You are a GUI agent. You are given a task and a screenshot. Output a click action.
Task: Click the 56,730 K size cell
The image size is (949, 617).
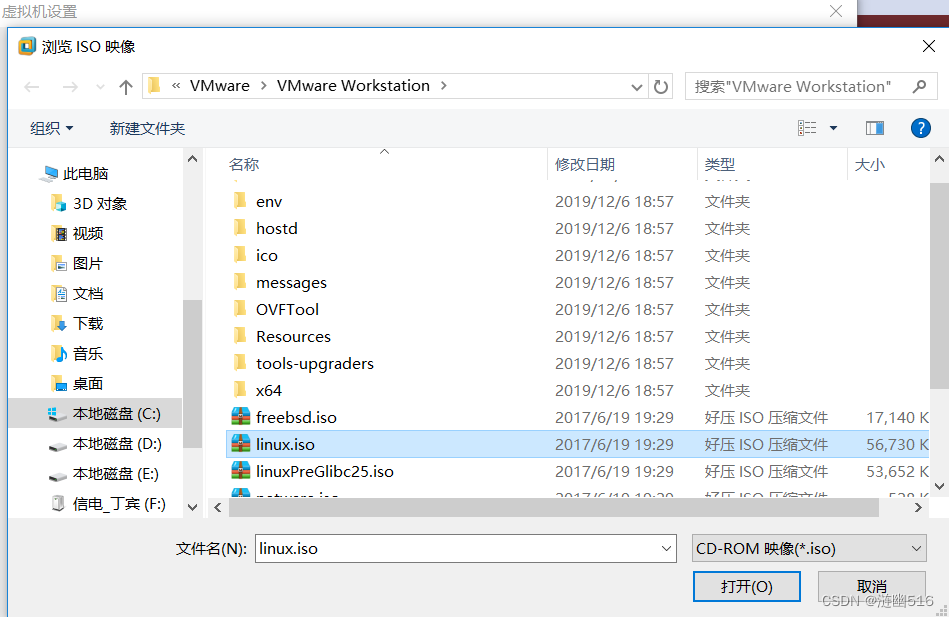(x=897, y=444)
